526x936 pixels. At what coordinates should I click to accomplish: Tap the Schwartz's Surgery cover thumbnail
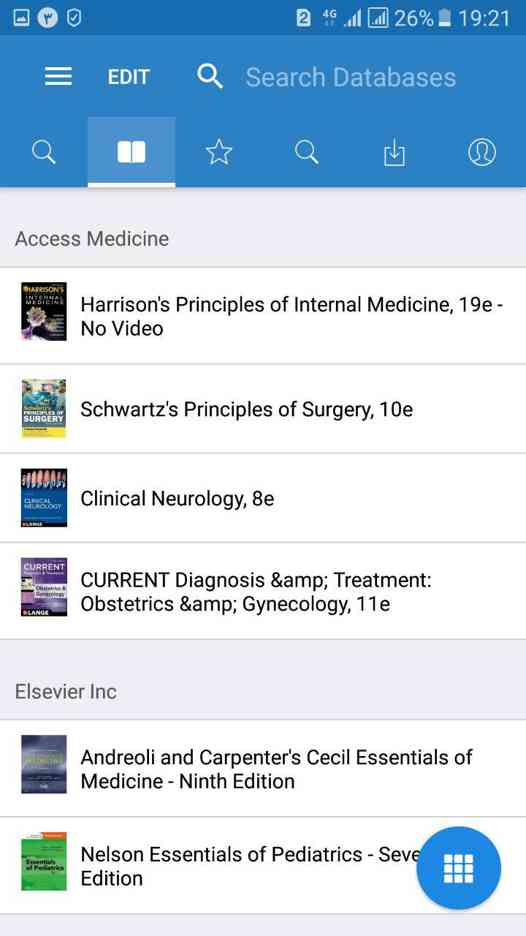pyautogui.click(x=44, y=408)
